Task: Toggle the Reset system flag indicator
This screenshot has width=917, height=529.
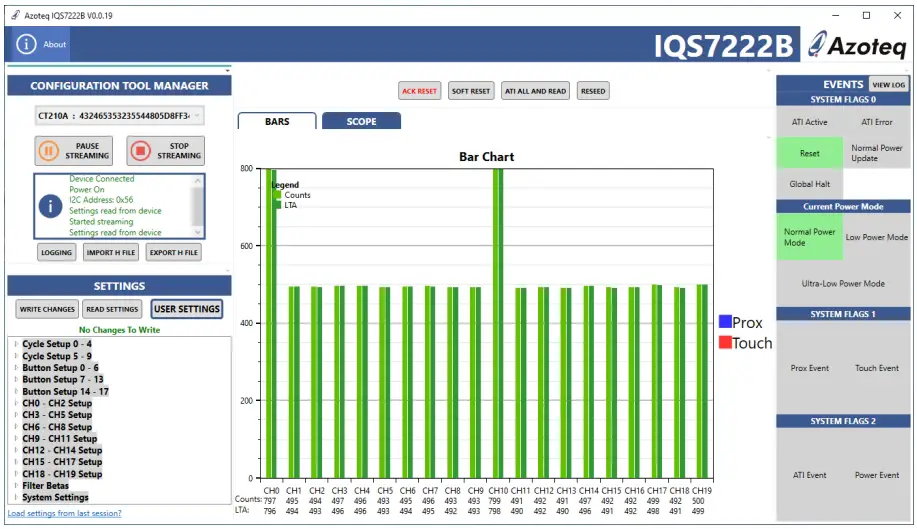Action: click(x=809, y=153)
